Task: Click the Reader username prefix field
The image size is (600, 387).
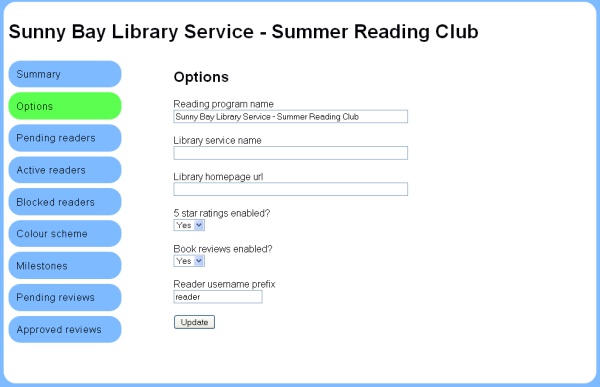Action: (218, 297)
